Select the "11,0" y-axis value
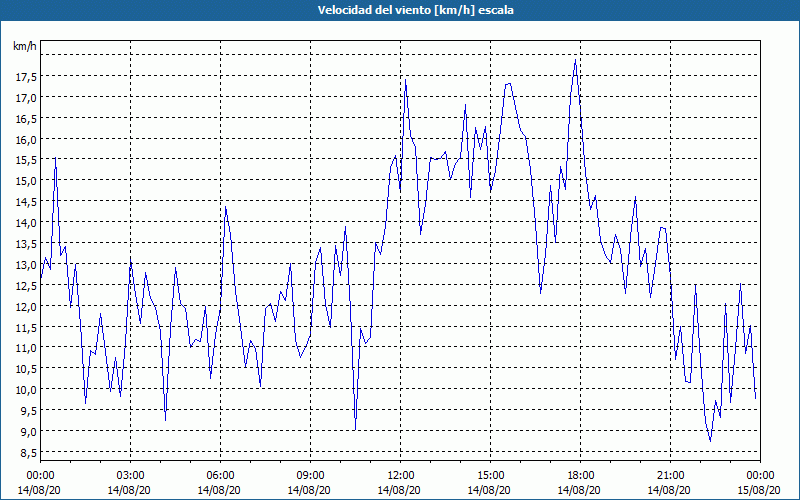Image resolution: width=800 pixels, height=500 pixels. 26,347
